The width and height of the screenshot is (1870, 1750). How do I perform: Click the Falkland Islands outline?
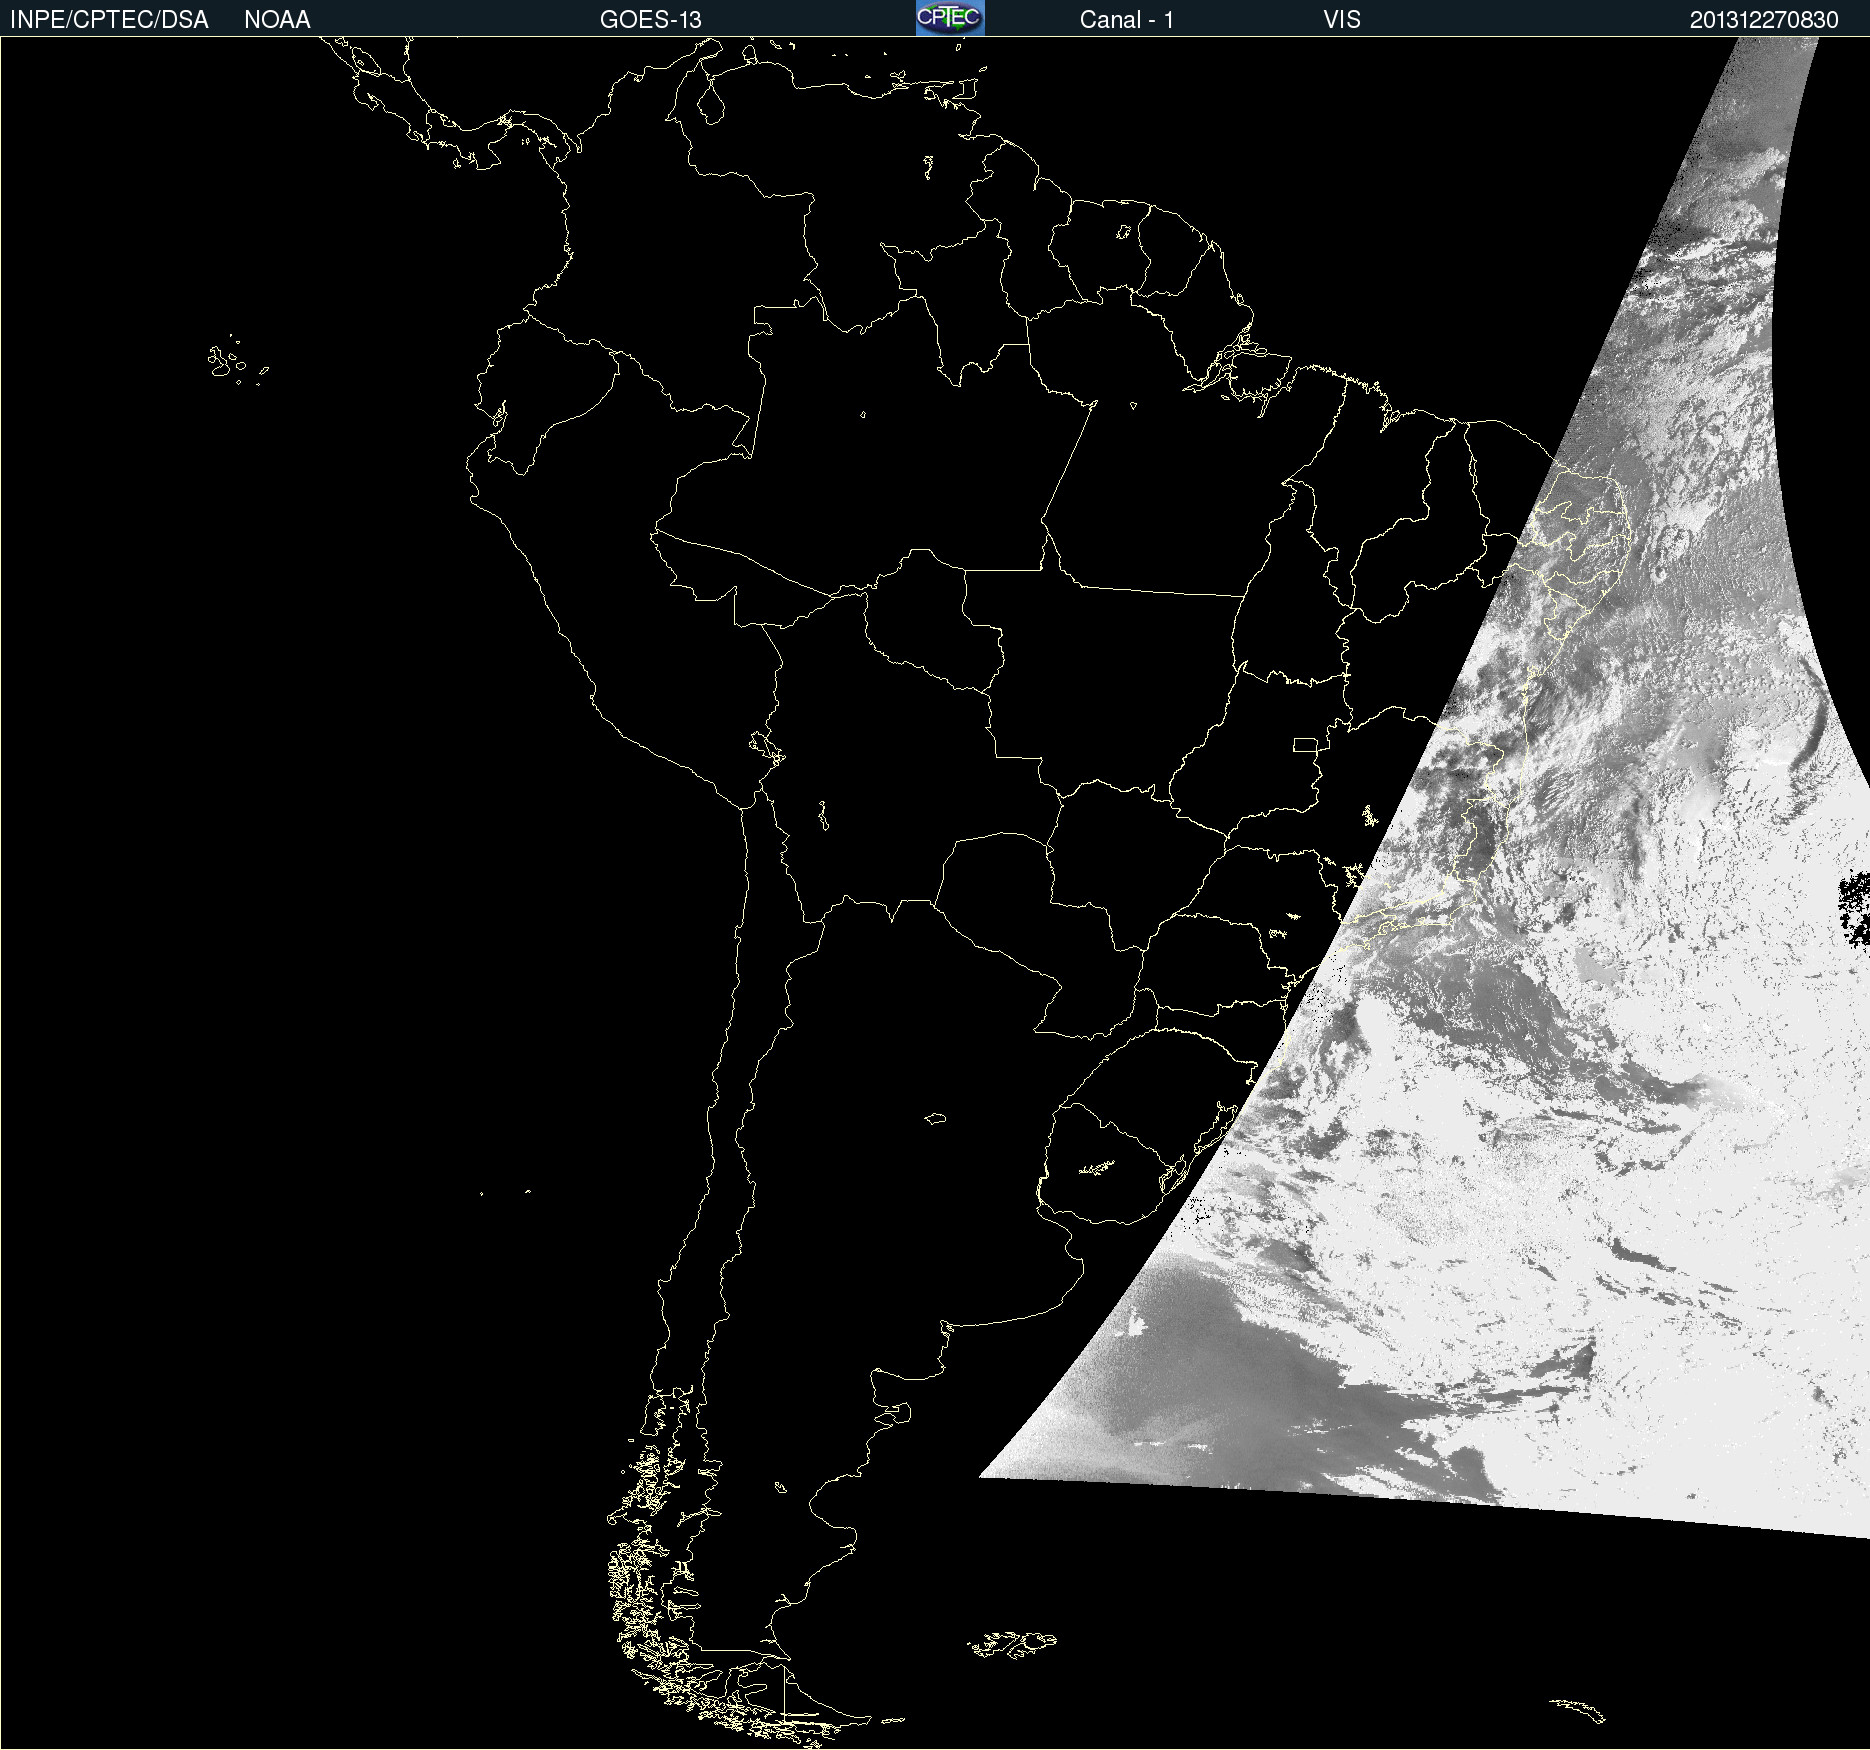tap(1012, 1644)
